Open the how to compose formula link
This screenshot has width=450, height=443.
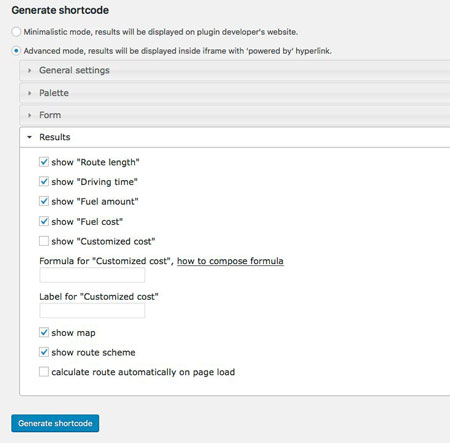(x=230, y=261)
